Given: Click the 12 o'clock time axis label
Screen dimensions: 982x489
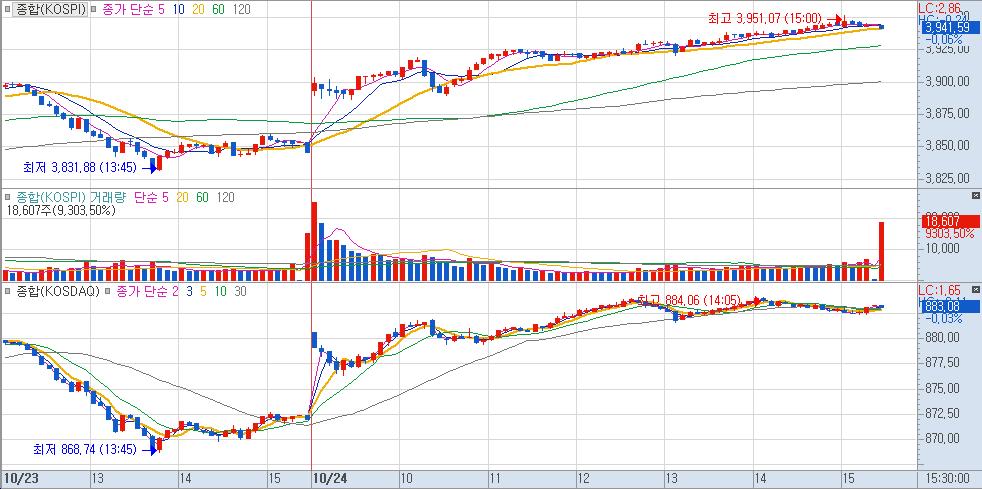Looking at the screenshot, I should coord(584,478).
